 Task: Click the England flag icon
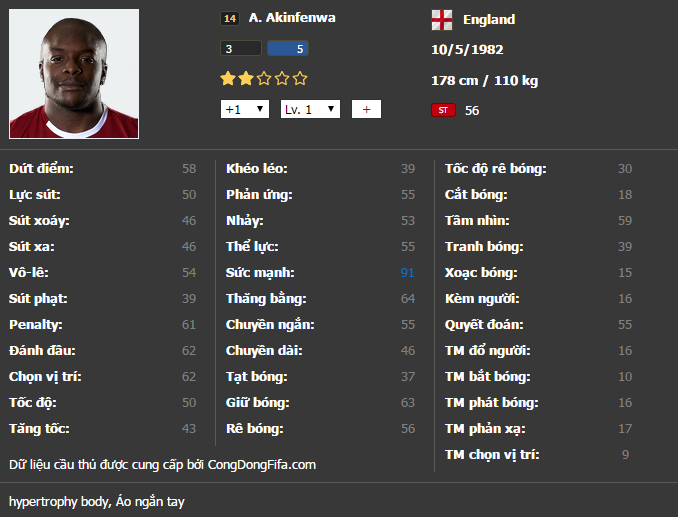[442, 20]
